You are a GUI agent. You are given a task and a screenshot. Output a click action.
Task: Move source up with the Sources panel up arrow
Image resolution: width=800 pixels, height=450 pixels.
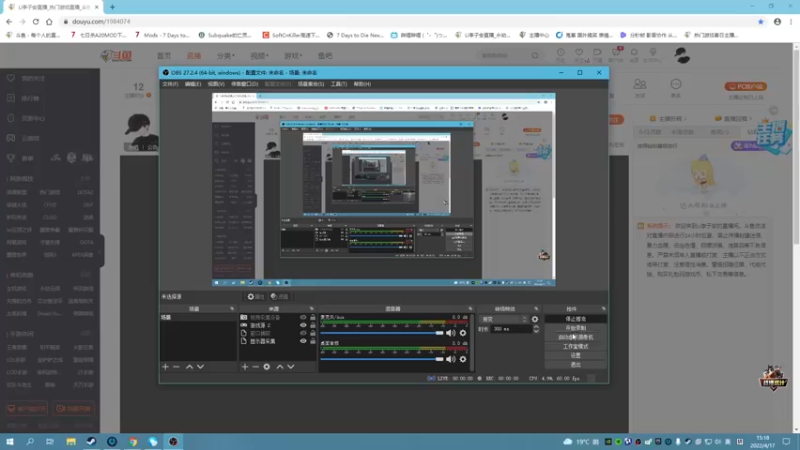280,367
